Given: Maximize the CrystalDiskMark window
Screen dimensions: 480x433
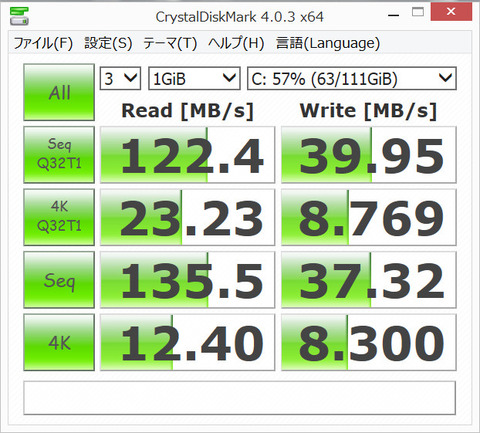Looking at the screenshot, I should (418, 13).
